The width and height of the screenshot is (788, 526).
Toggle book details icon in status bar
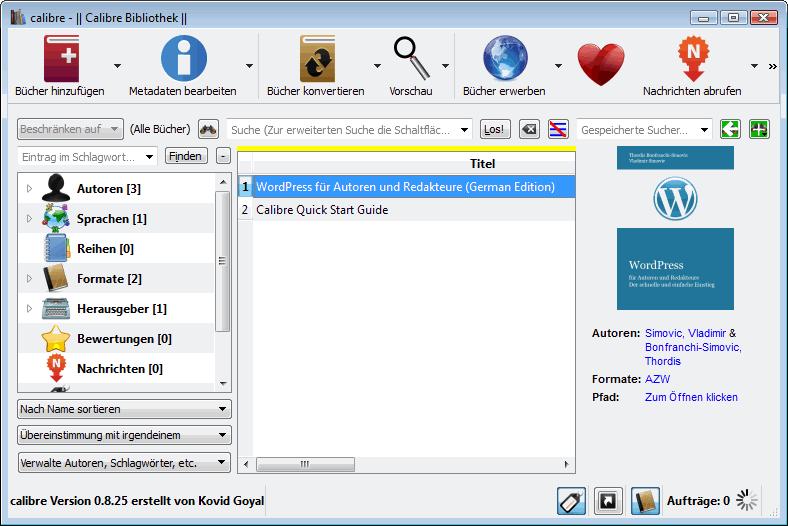click(645, 501)
